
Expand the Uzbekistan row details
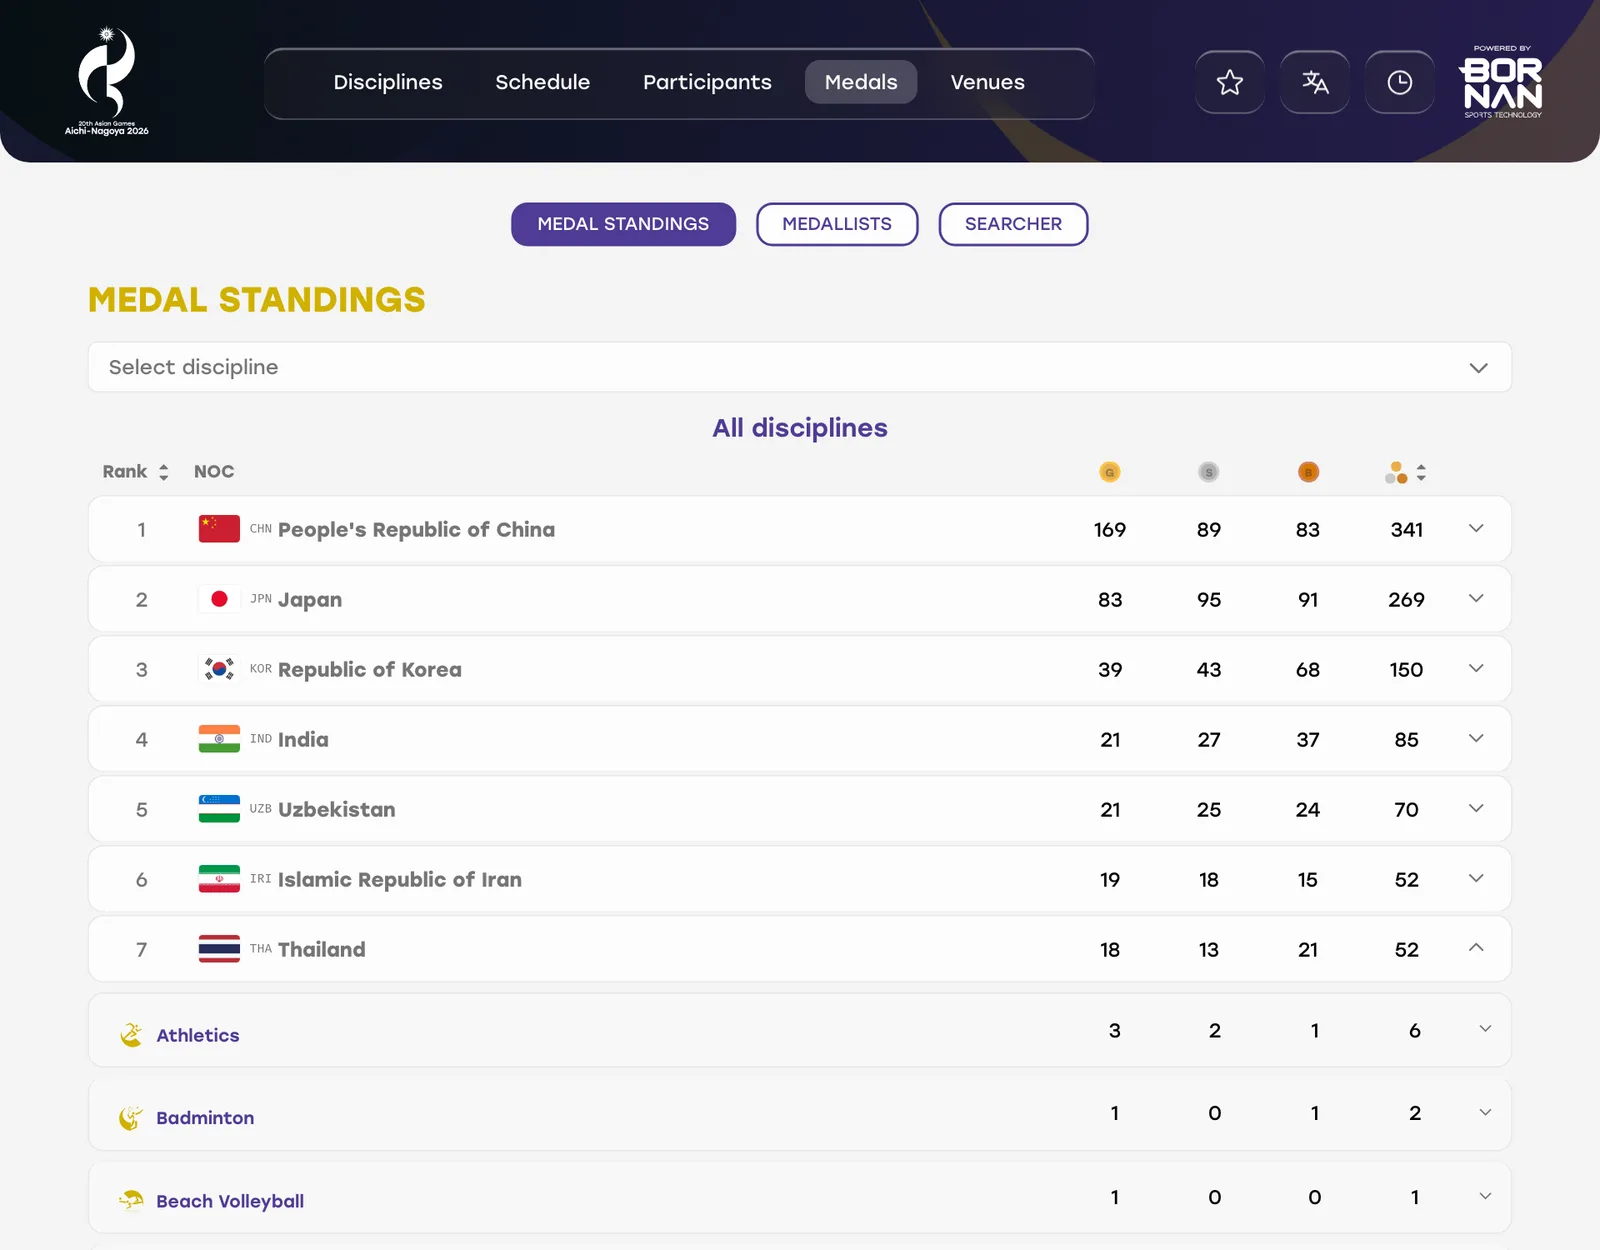[x=1476, y=809]
